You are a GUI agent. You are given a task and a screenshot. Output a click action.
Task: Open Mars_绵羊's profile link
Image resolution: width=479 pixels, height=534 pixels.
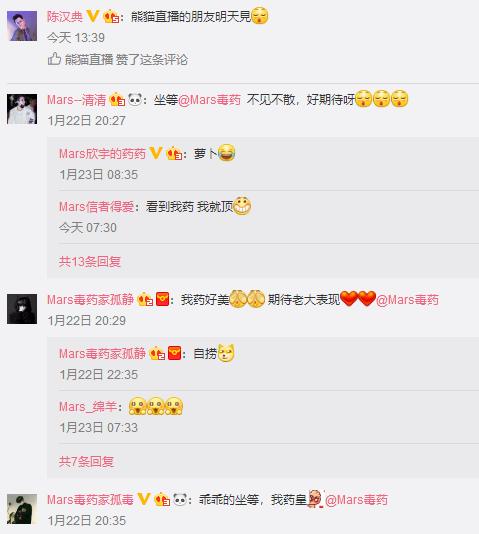88,407
